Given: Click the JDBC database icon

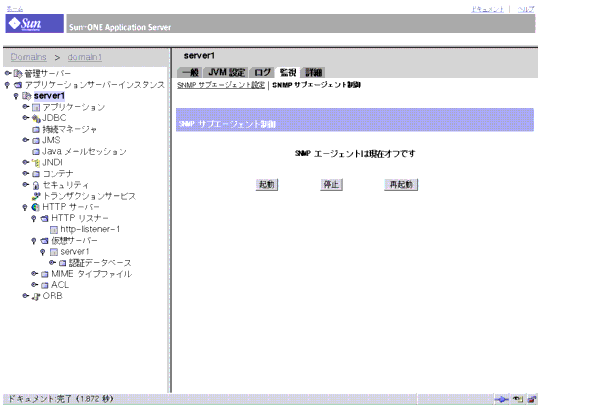Looking at the screenshot, I should (x=36, y=118).
